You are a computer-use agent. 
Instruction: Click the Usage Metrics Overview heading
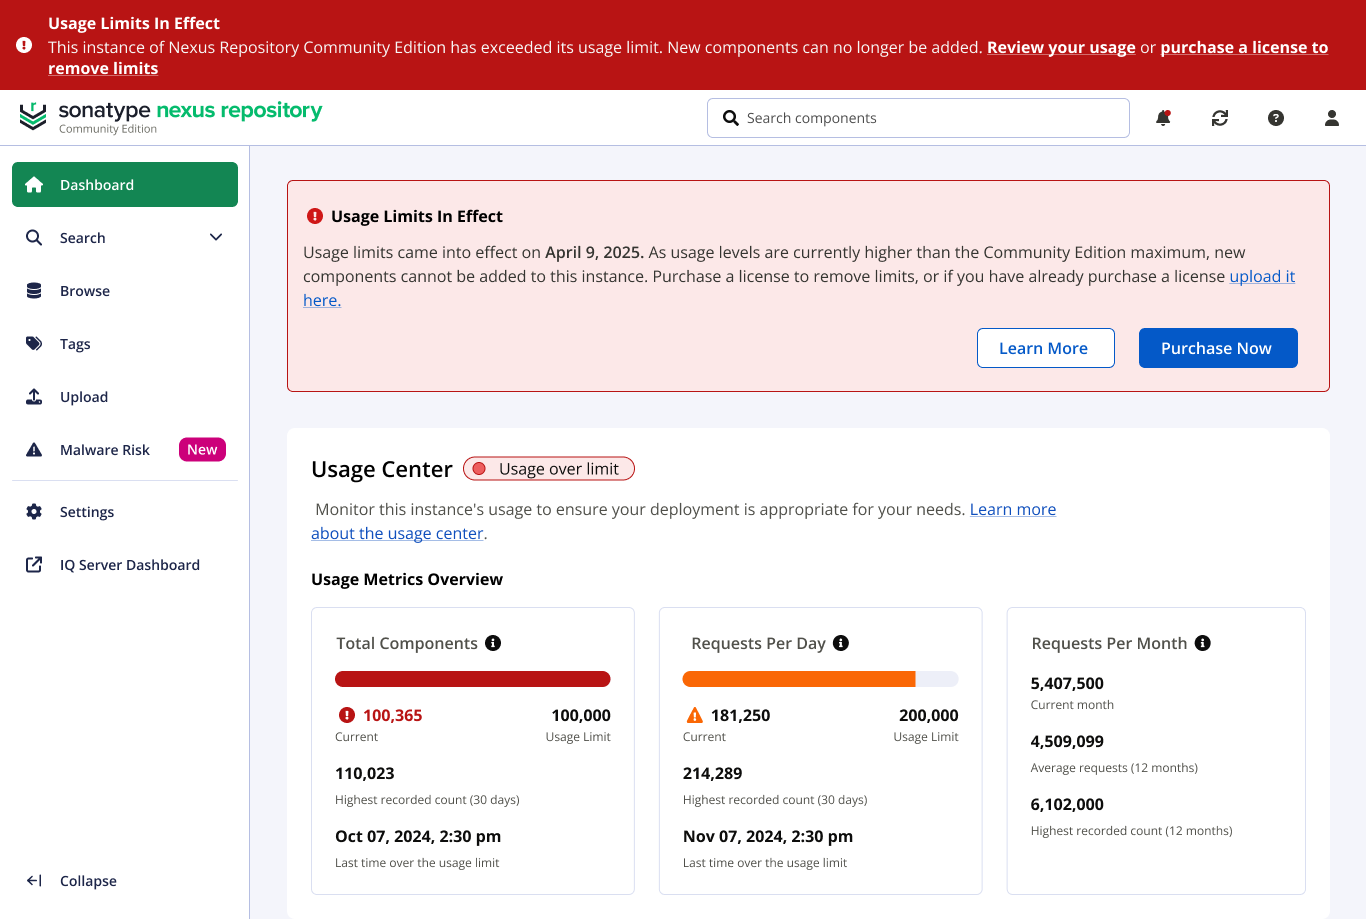pyautogui.click(x=407, y=579)
